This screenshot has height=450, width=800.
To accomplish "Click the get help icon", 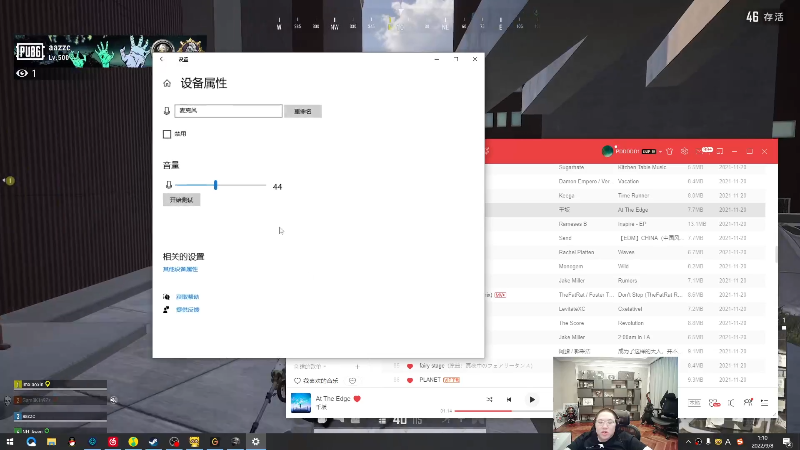I will [x=166, y=297].
